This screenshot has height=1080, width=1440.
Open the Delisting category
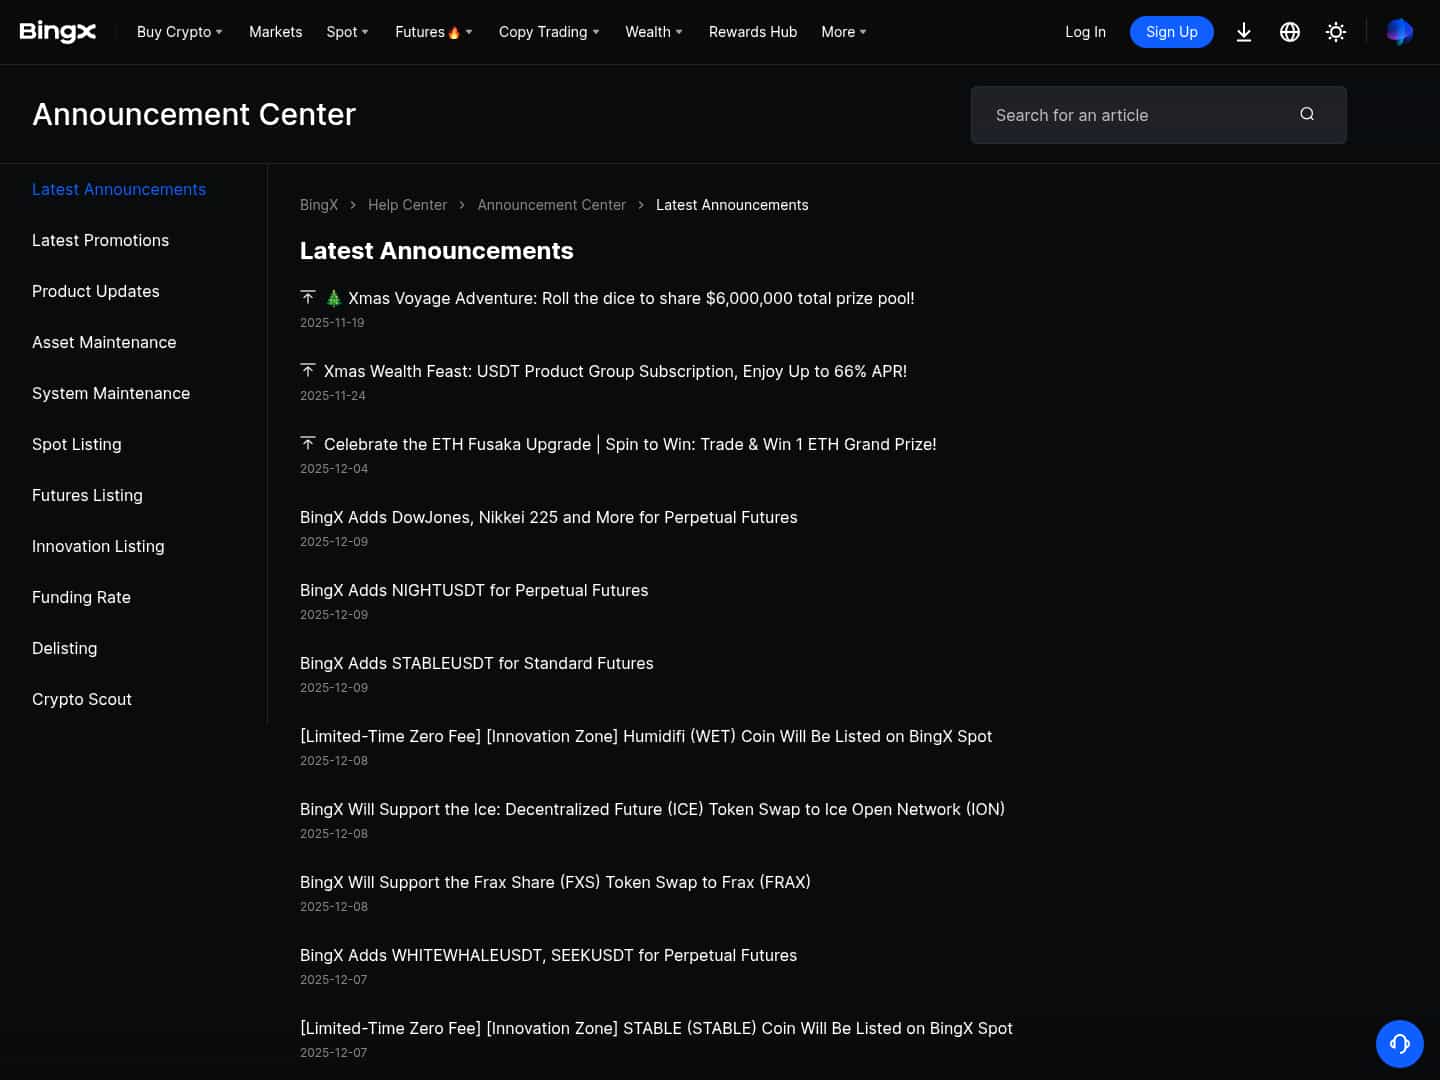pos(64,648)
